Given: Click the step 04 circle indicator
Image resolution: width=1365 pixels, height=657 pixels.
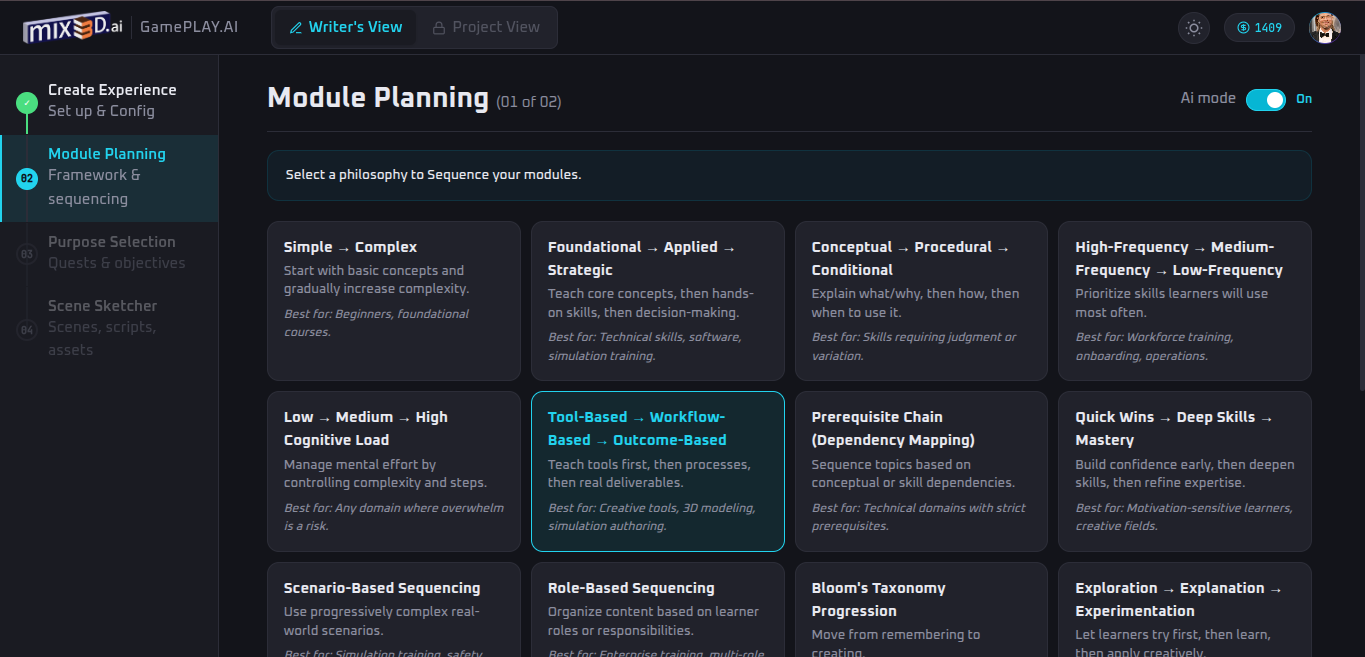Looking at the screenshot, I should pos(27,329).
